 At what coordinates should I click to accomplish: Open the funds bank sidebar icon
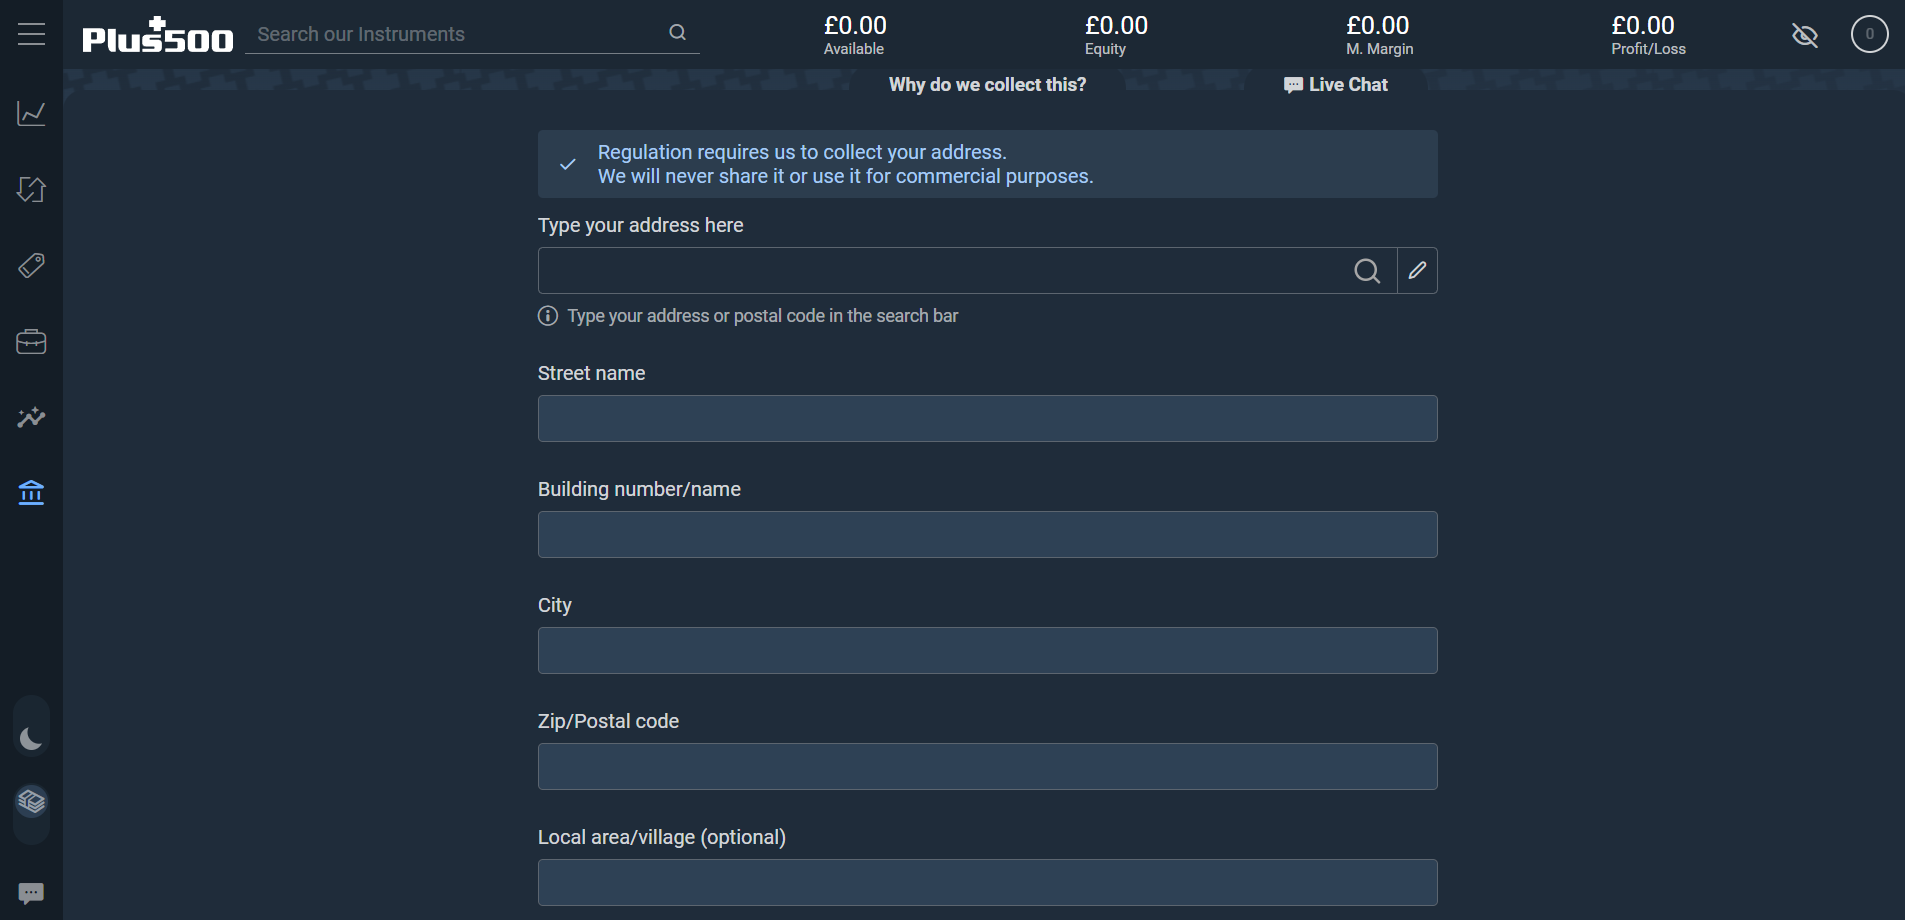31,493
